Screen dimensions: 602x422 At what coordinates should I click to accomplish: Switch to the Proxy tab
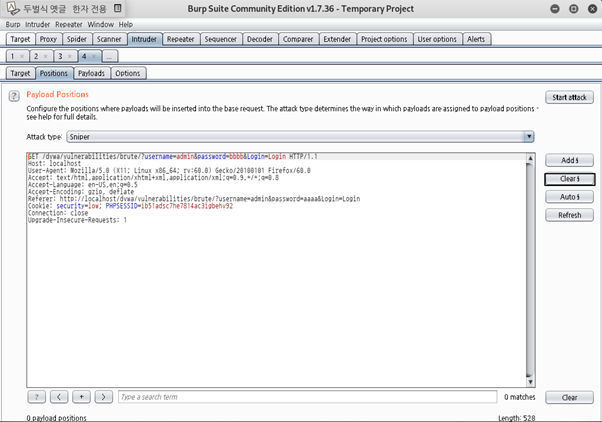click(48, 39)
